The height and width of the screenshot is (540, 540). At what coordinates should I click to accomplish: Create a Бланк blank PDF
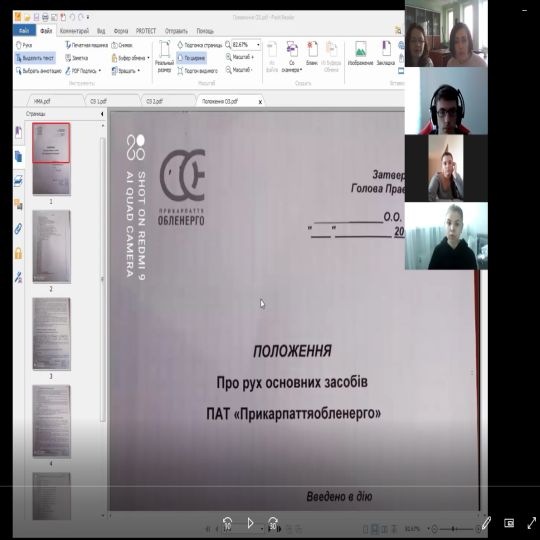click(312, 54)
